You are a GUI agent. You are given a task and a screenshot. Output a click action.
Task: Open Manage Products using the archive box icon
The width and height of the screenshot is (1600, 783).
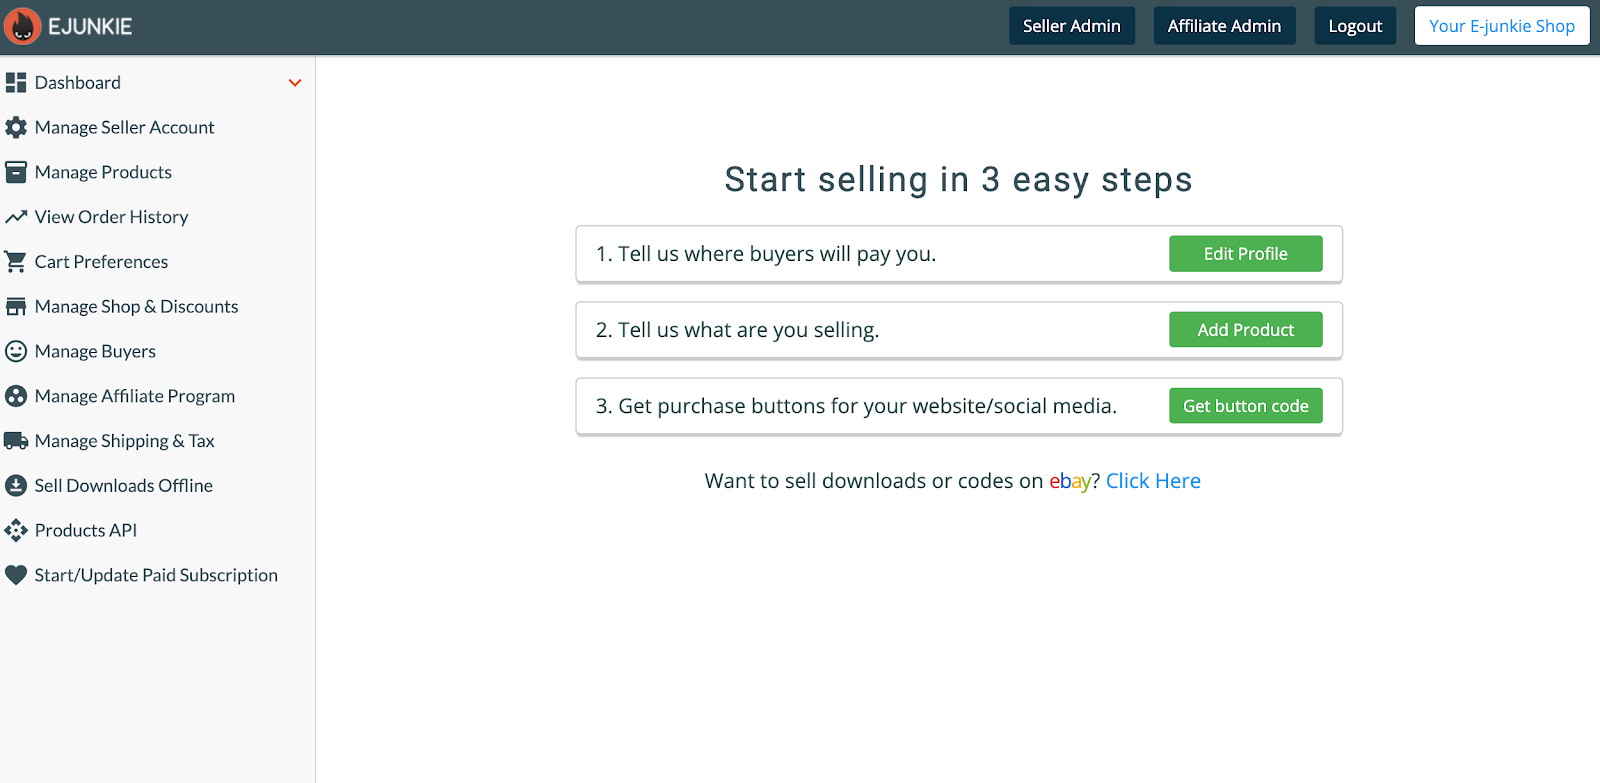(x=16, y=172)
